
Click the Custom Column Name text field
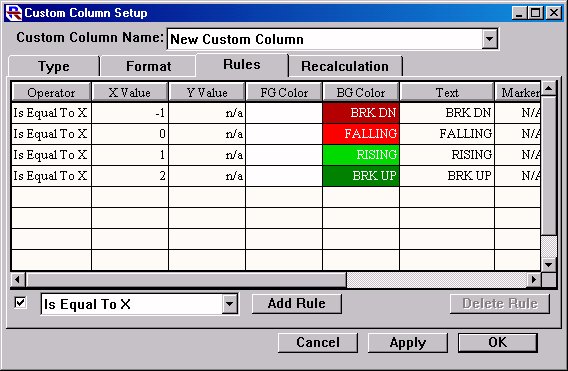click(325, 39)
